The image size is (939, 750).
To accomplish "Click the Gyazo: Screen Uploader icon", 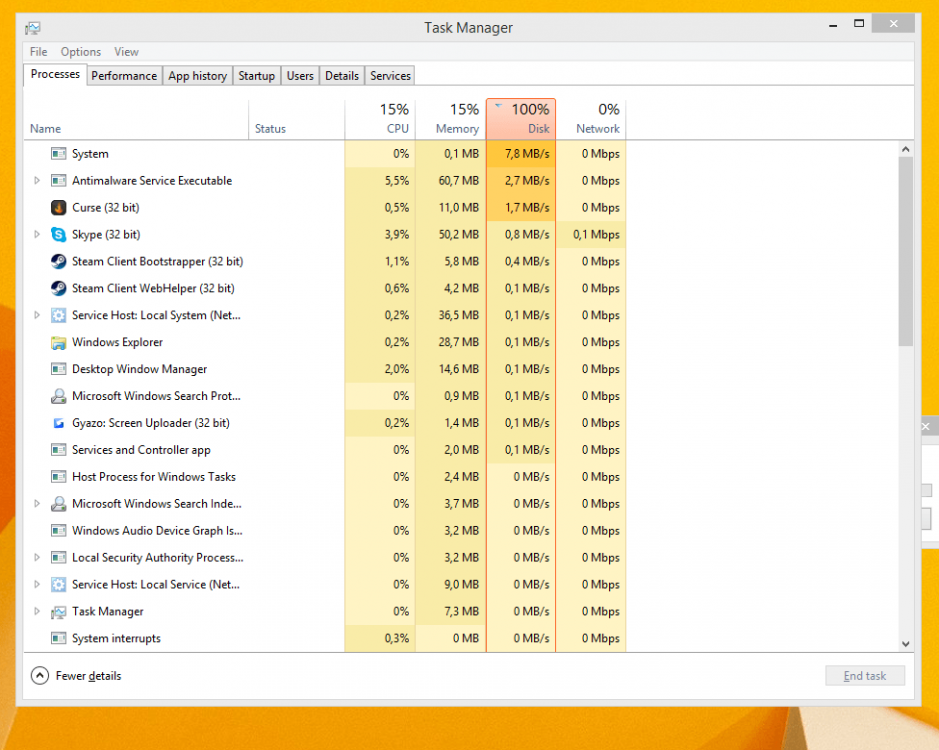I will pyautogui.click(x=58, y=423).
